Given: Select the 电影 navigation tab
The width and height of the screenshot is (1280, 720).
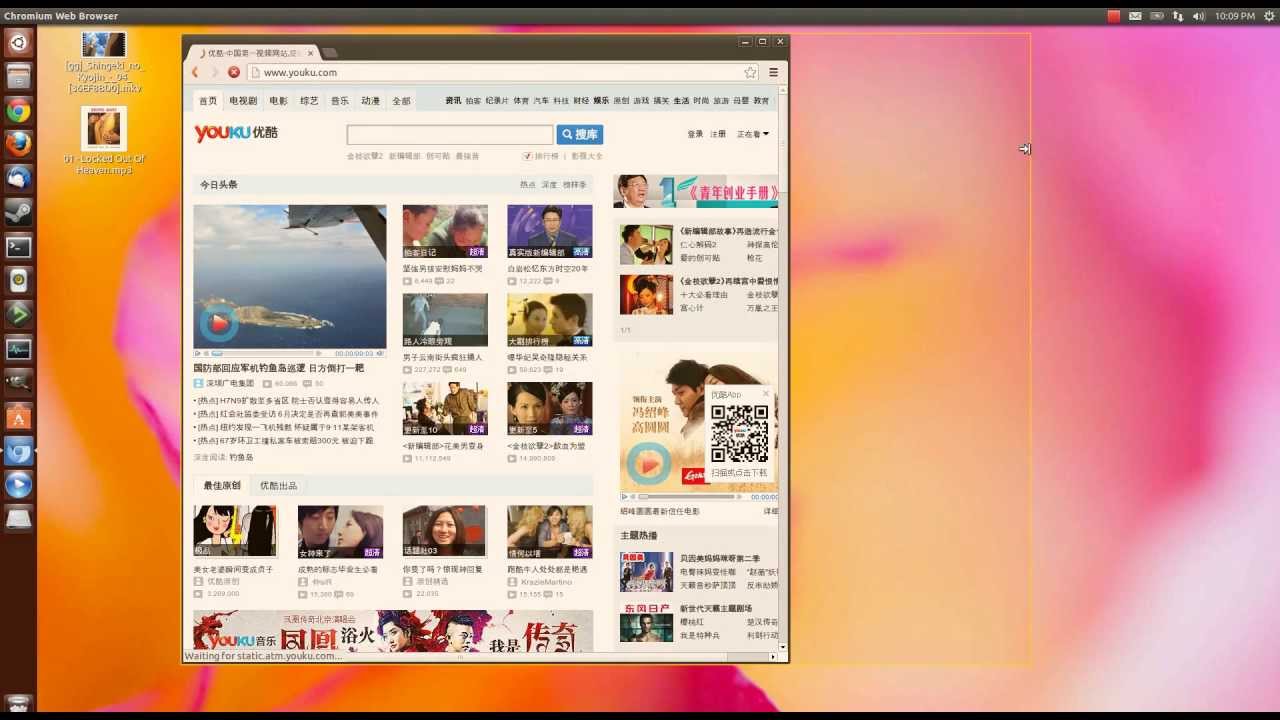Looking at the screenshot, I should [278, 101].
